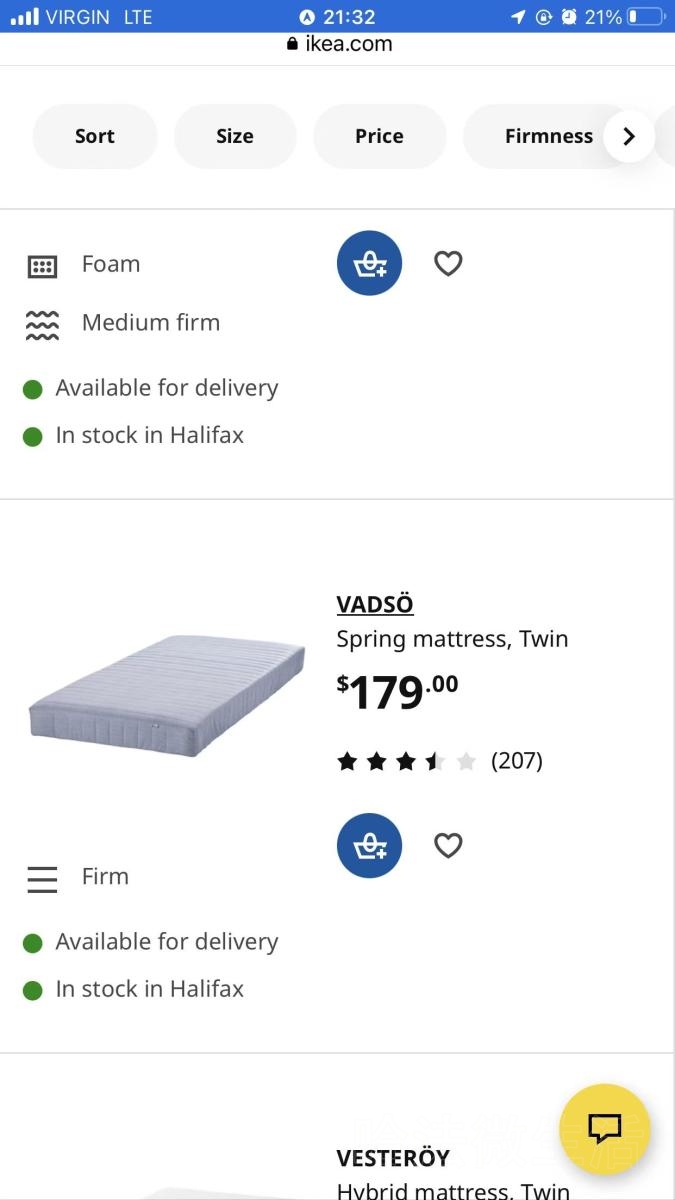
Task: Favorite the VADSÖ spring mattress
Action: click(448, 846)
